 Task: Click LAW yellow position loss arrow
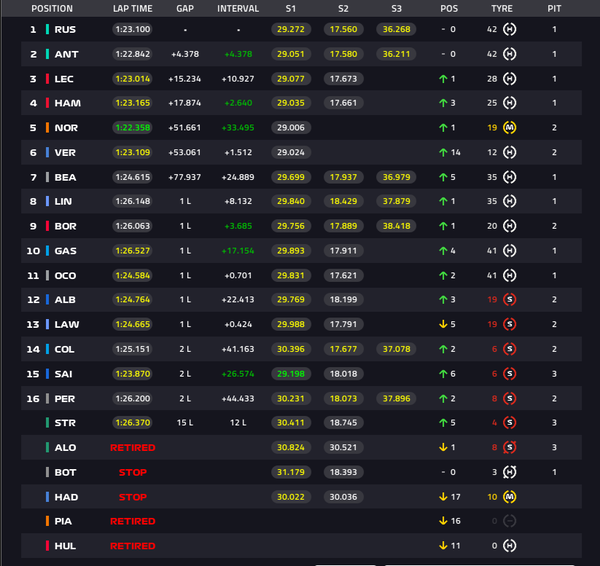point(443,324)
